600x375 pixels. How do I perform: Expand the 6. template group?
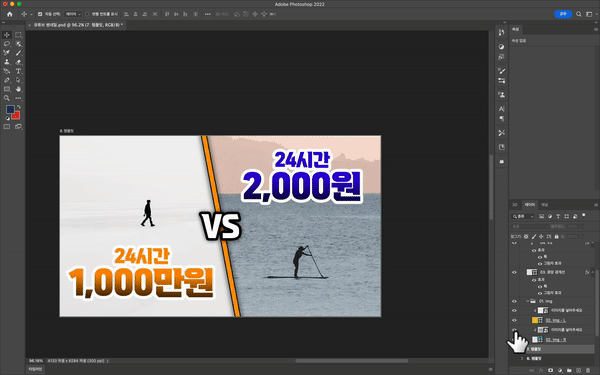(522, 359)
